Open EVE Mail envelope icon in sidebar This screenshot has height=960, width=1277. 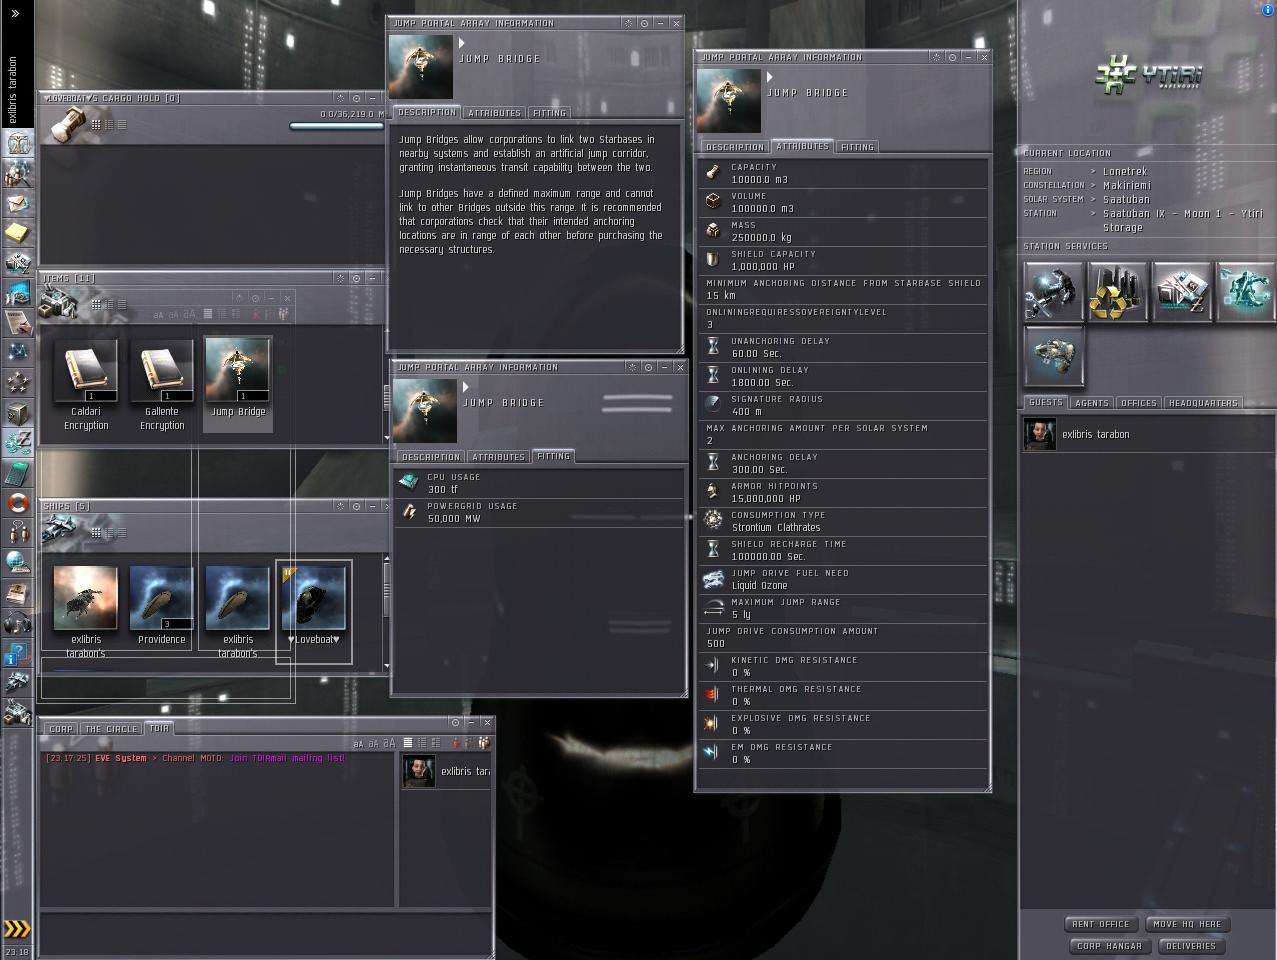tap(17, 203)
